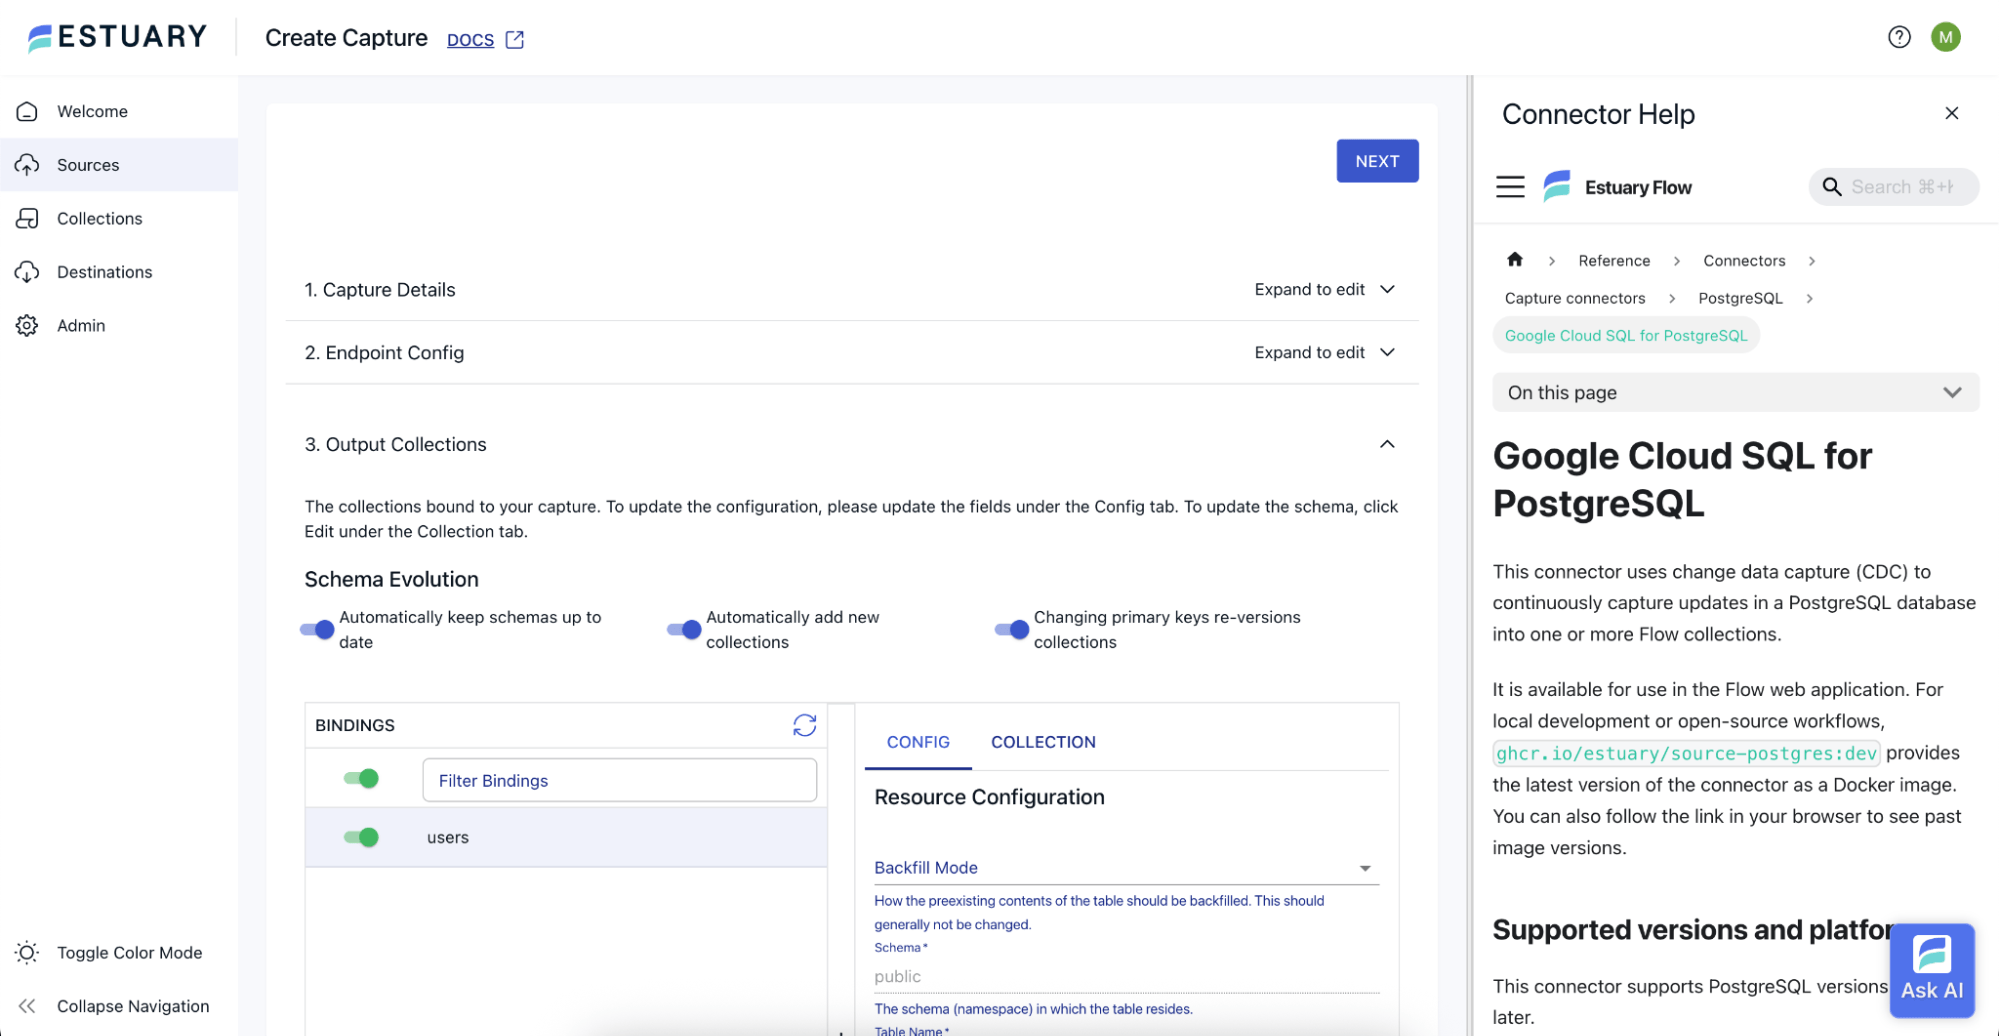1999x1036 pixels.
Task: Open the DOCS link
Action: 470,39
